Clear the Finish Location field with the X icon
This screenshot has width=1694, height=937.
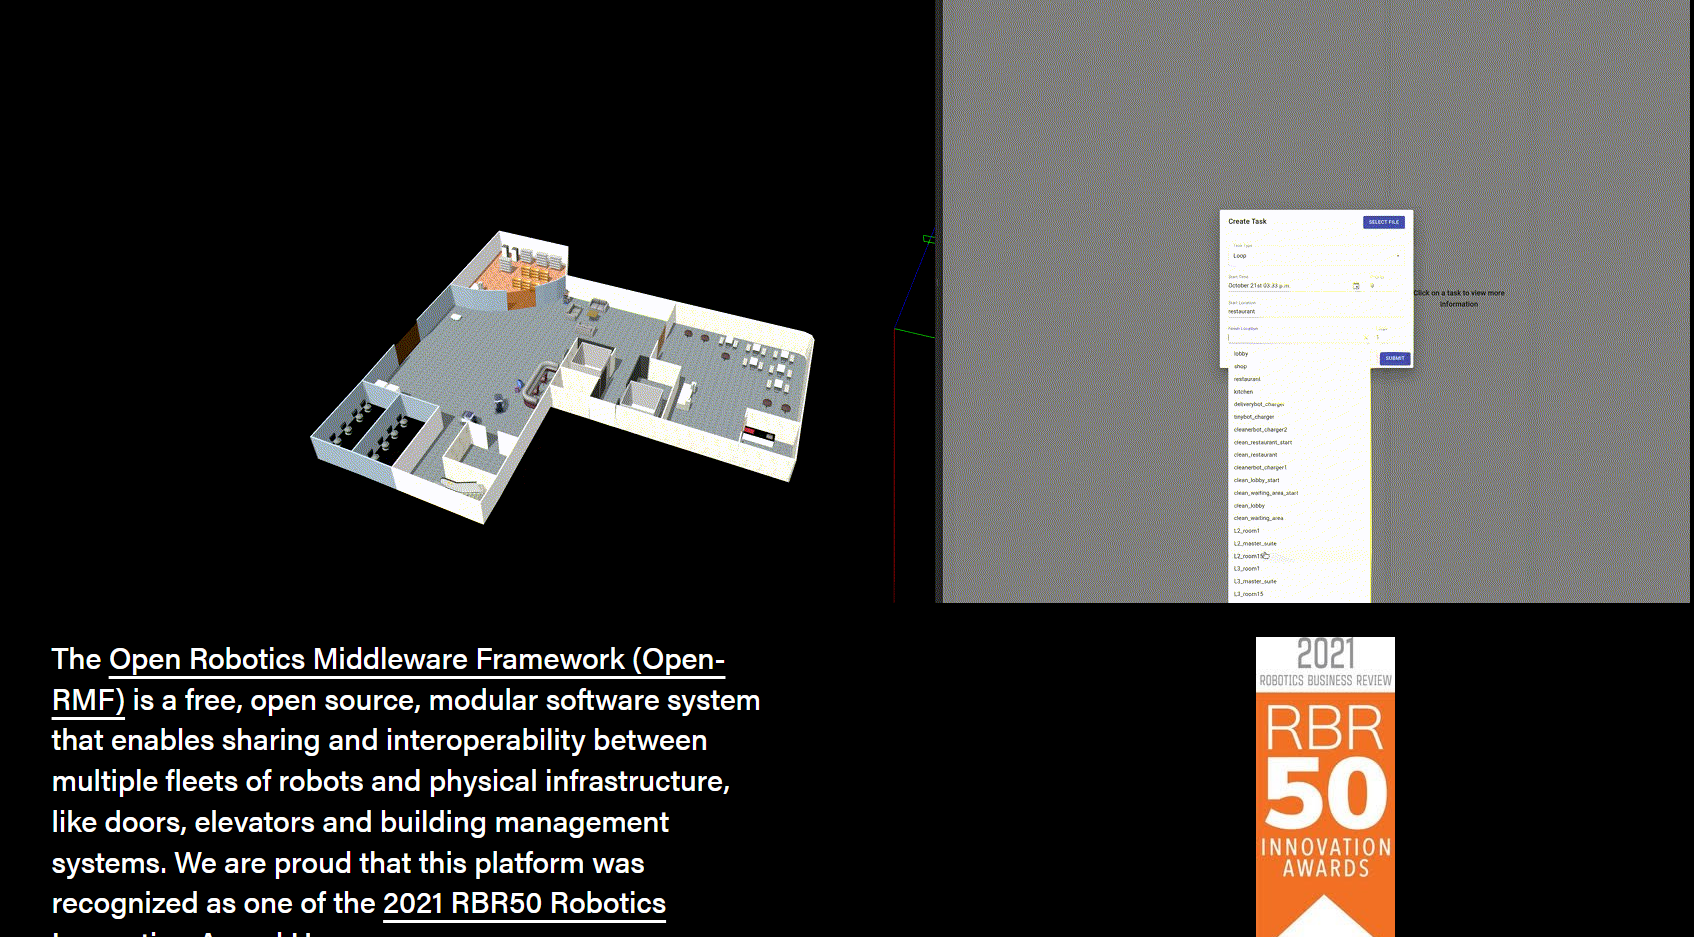coord(1367,338)
